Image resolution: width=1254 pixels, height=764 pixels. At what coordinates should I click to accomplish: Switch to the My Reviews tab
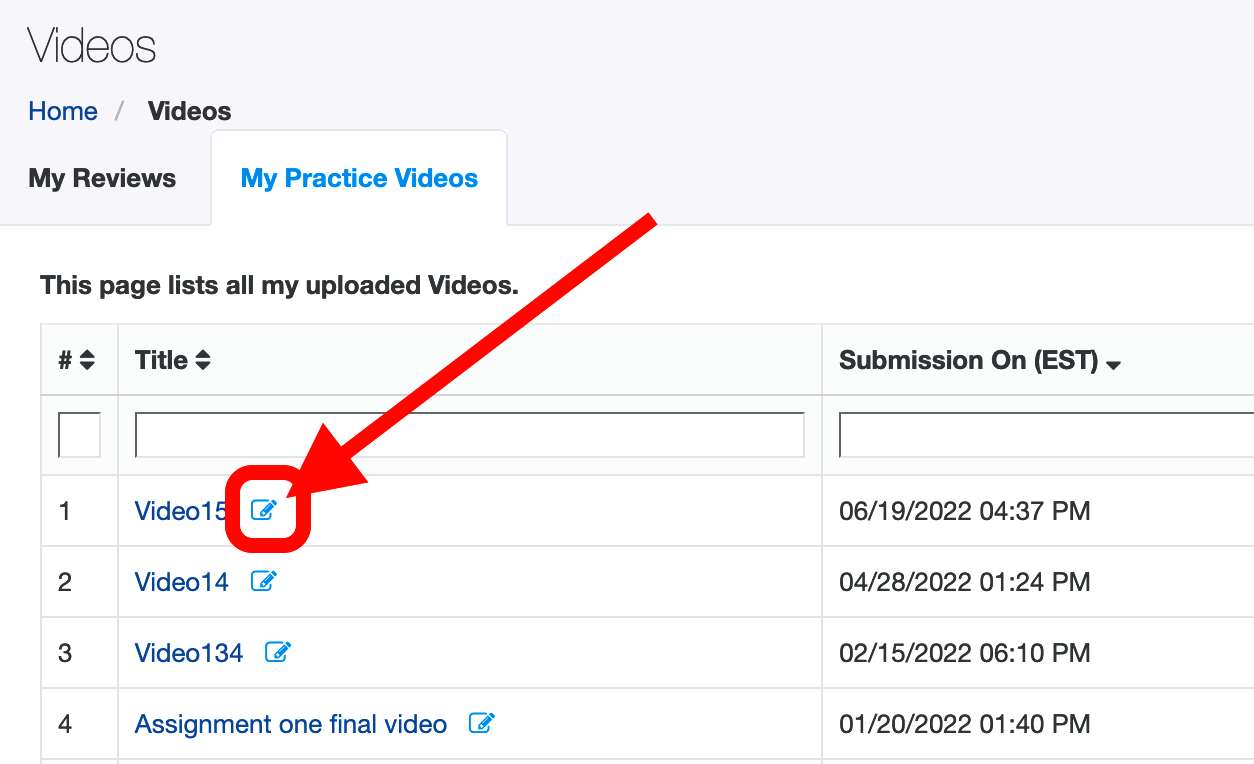coord(102,178)
